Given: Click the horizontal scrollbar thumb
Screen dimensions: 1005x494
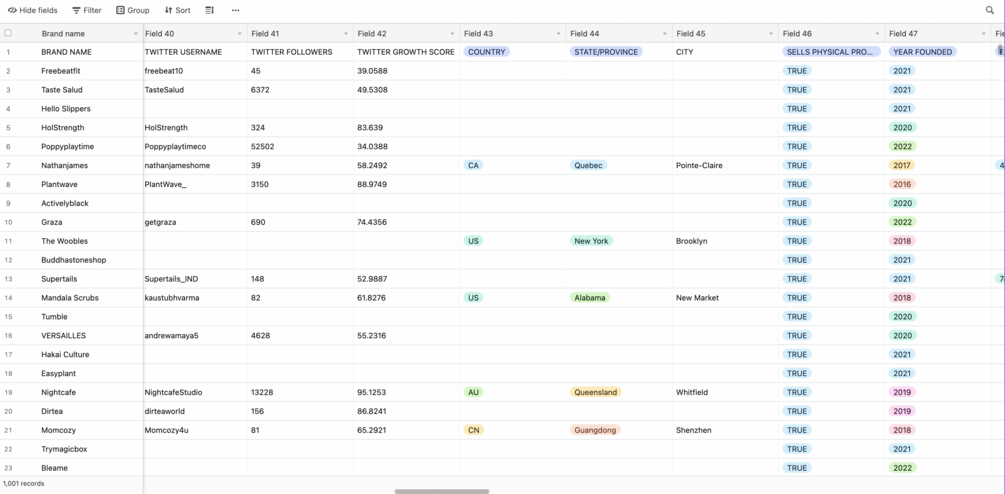Looking at the screenshot, I should (x=442, y=491).
